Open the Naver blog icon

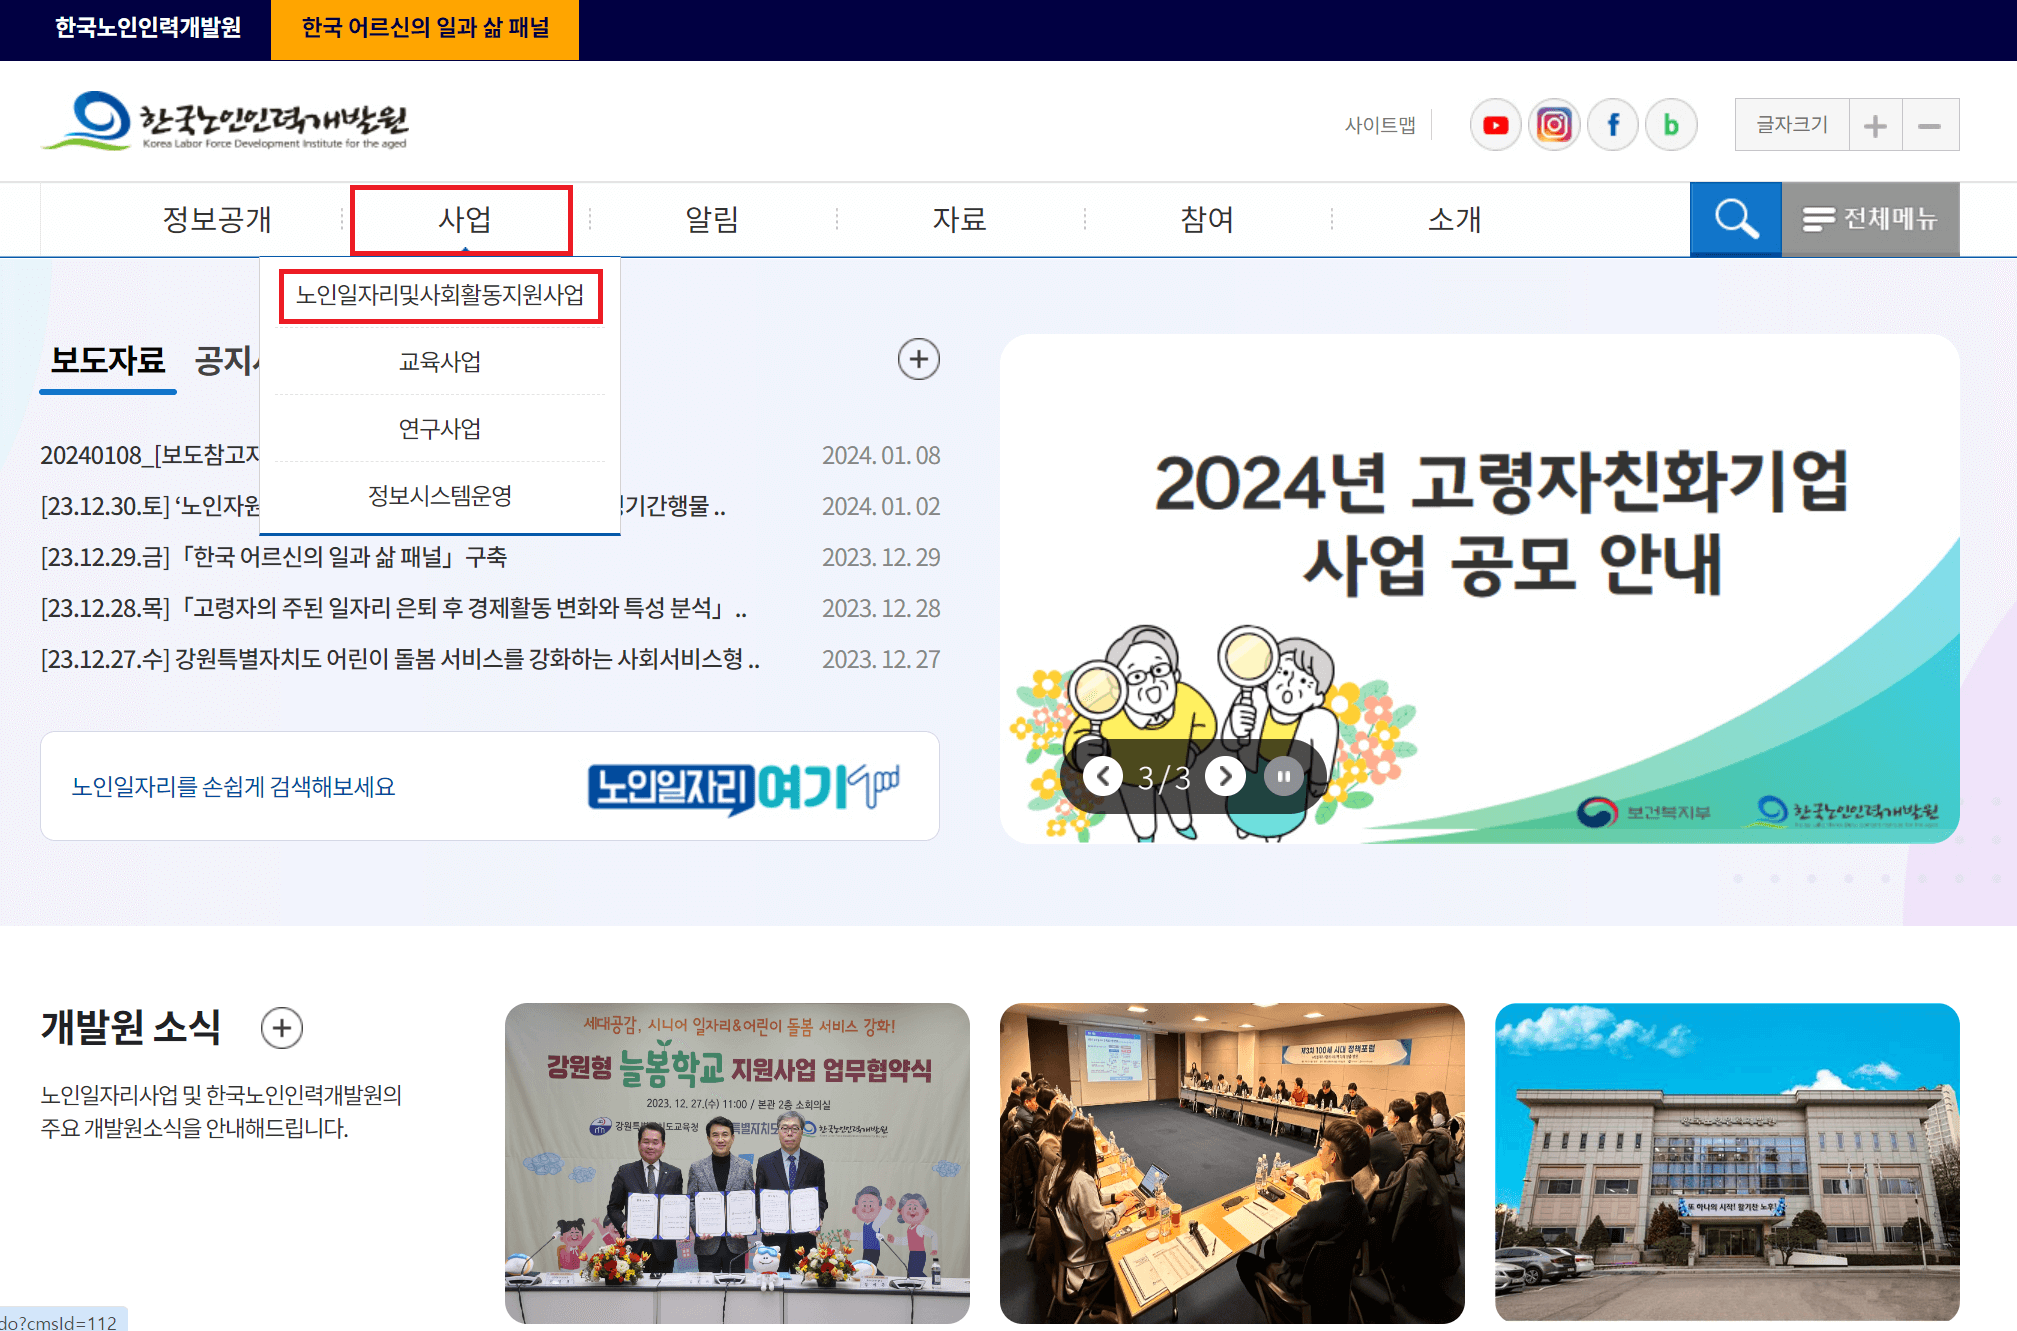click(1671, 125)
